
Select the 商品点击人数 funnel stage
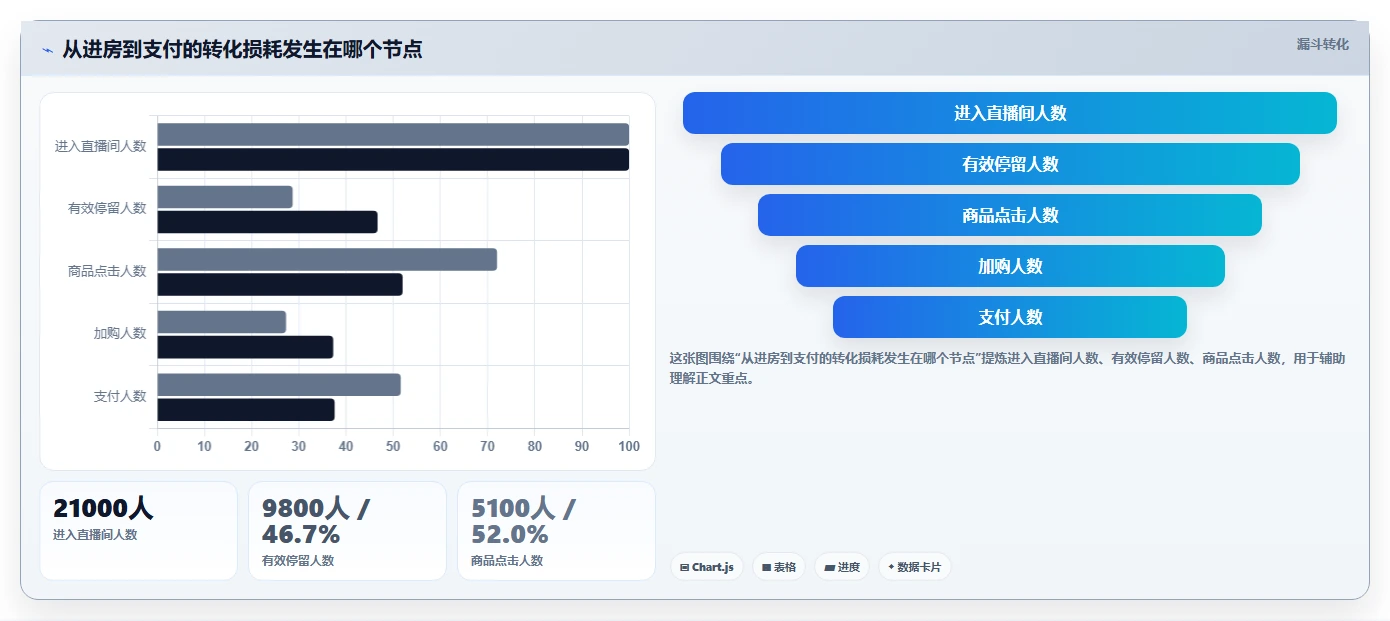click(x=1010, y=215)
